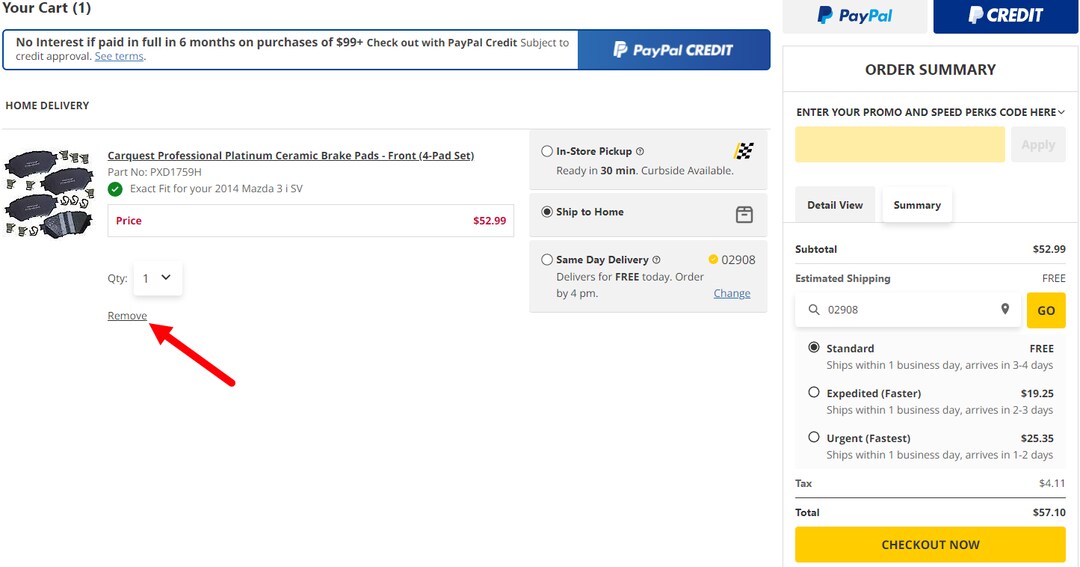The image size is (1080, 567).
Task: Click the search magnifier icon in ZIP field
Action: point(813,310)
